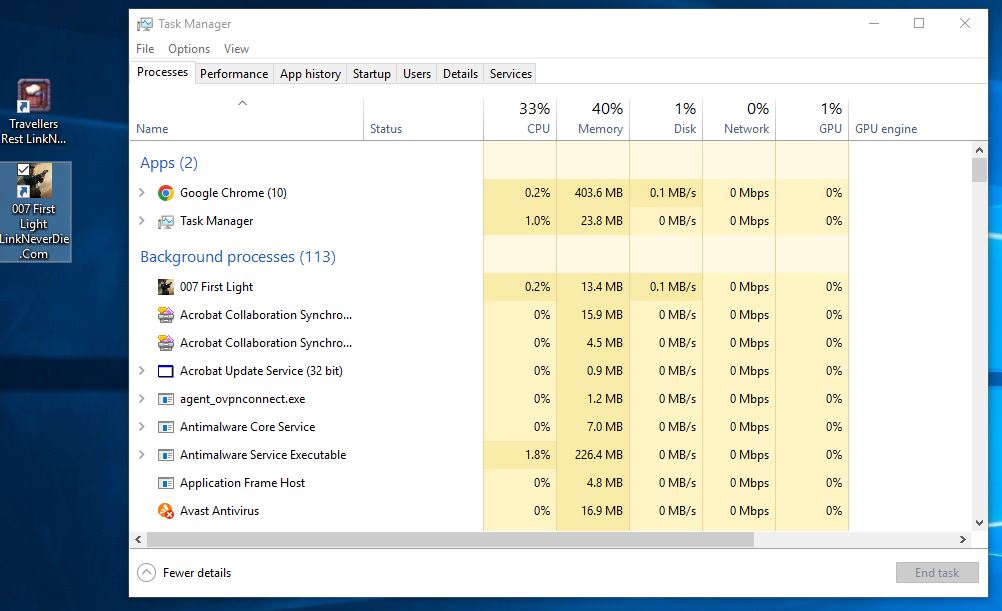Click the Application Frame Host icon
The image size is (1002, 611).
point(166,483)
